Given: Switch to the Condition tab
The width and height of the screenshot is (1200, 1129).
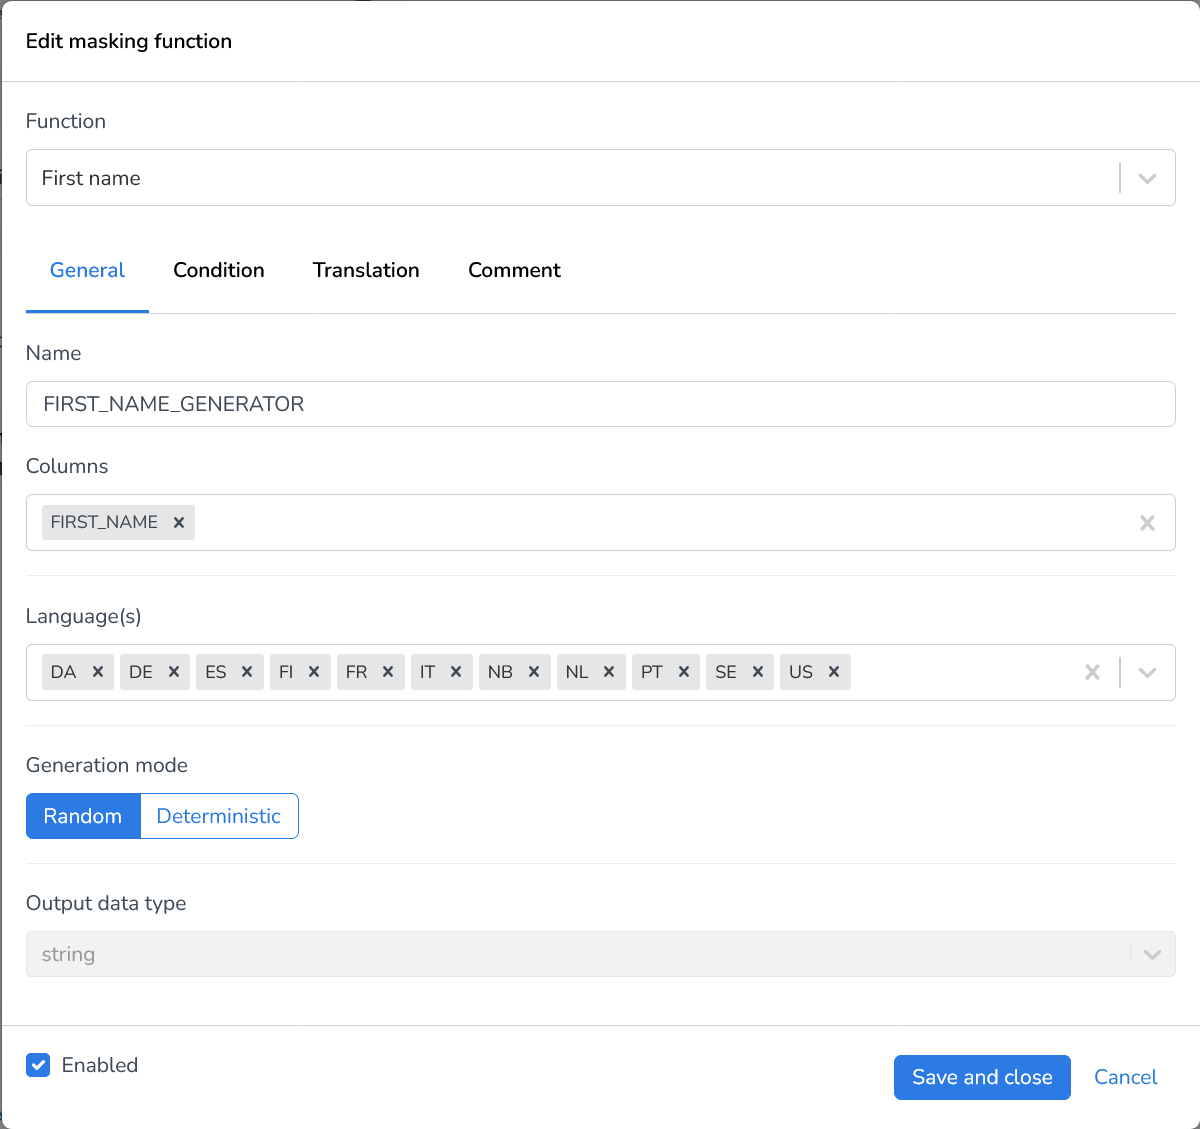Looking at the screenshot, I should (x=218, y=270).
